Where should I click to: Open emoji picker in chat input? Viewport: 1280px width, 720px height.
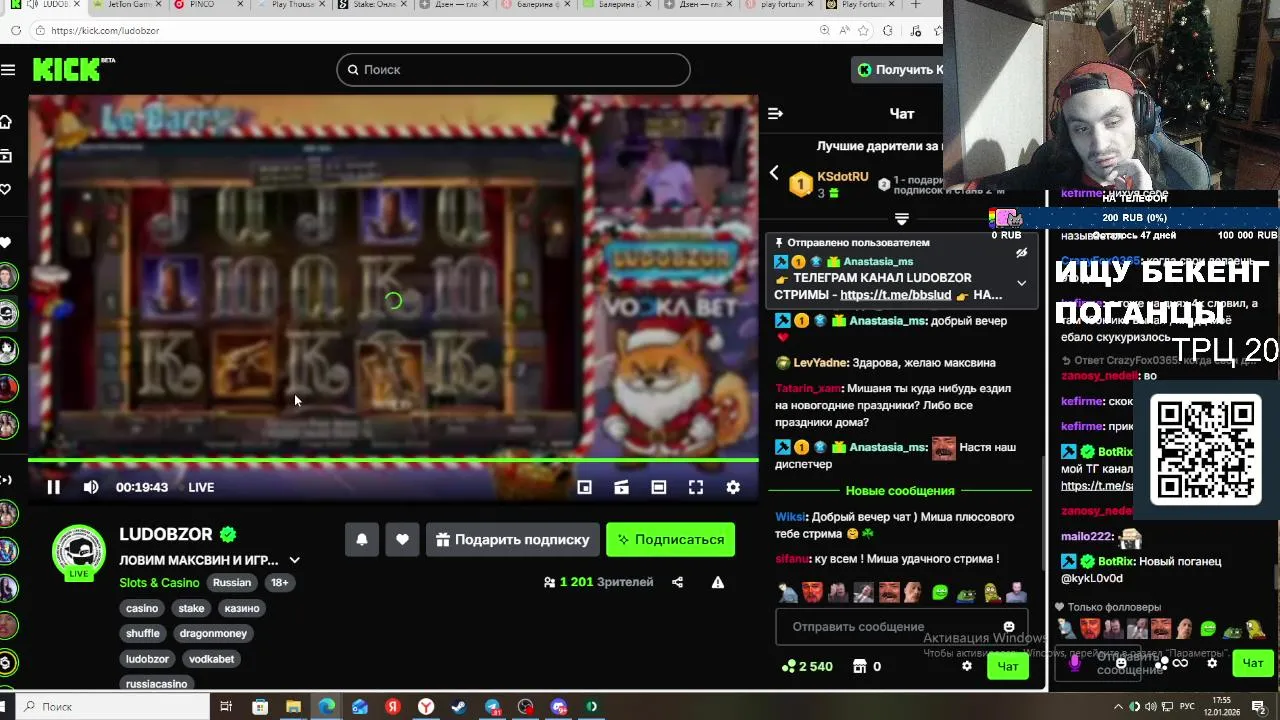point(1008,627)
